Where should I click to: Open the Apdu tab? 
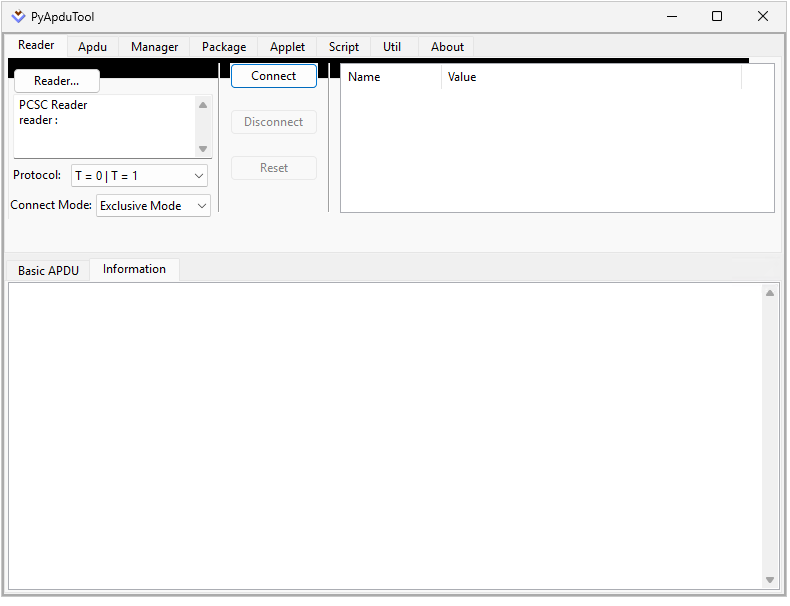[x=92, y=47]
